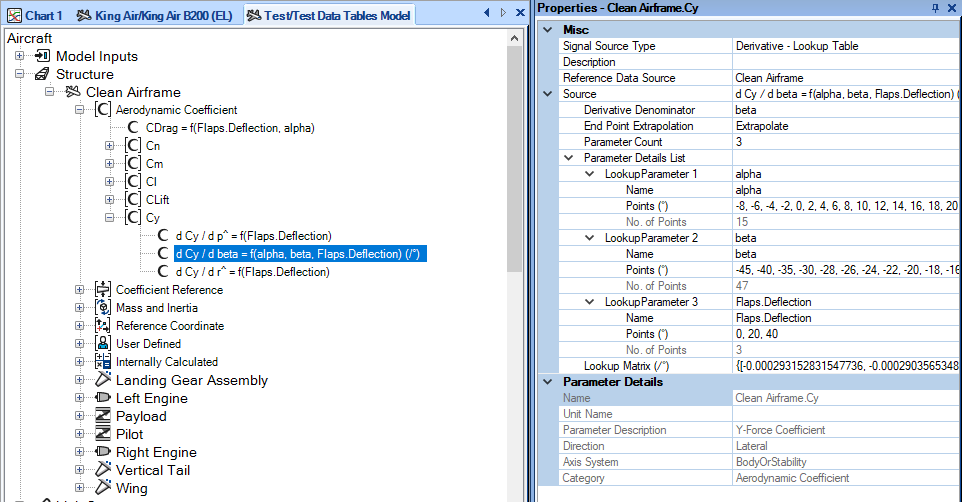Click the User Defined icon
The image size is (962, 502).
pos(103,343)
